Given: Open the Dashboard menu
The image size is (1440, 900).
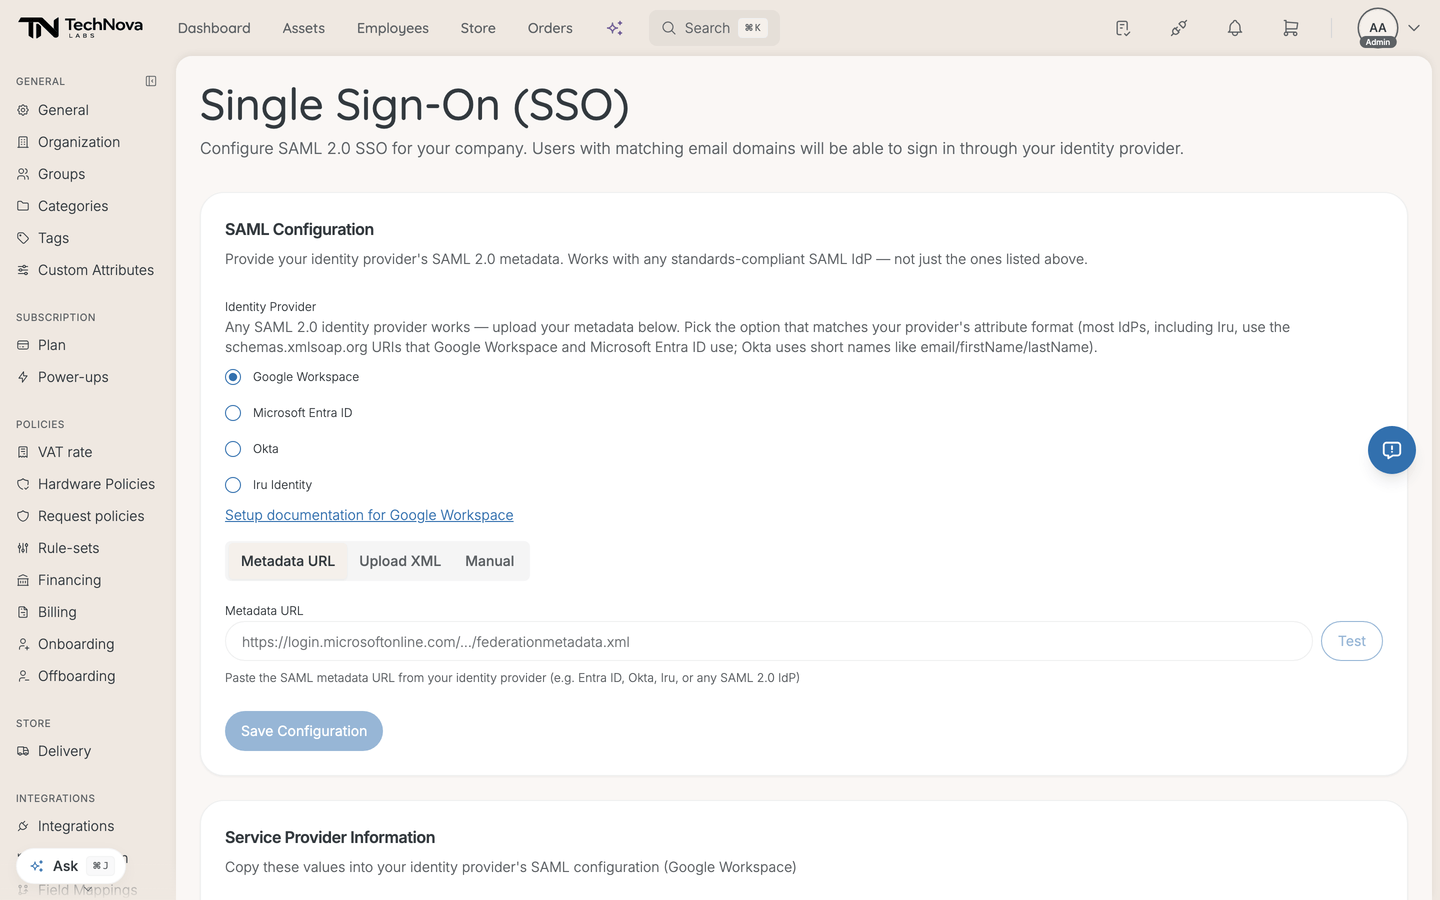Looking at the screenshot, I should tap(214, 28).
